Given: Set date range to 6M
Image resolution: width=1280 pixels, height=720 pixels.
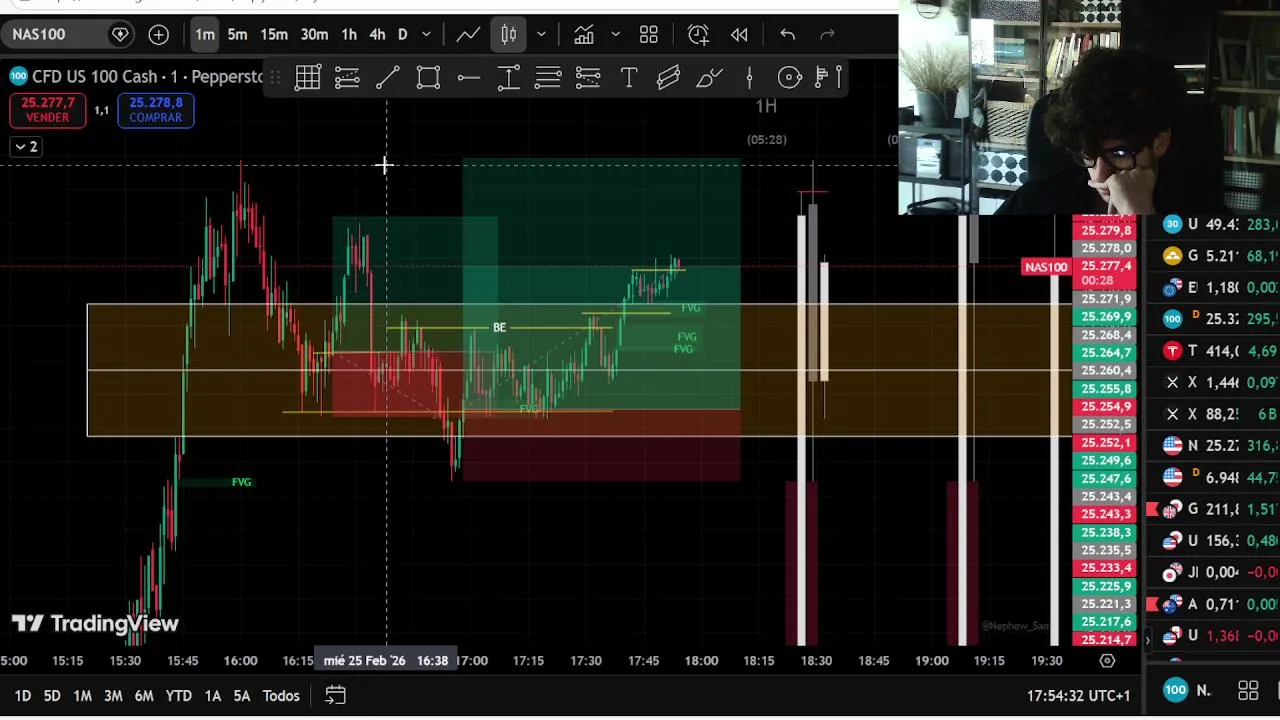Looking at the screenshot, I should [144, 696].
